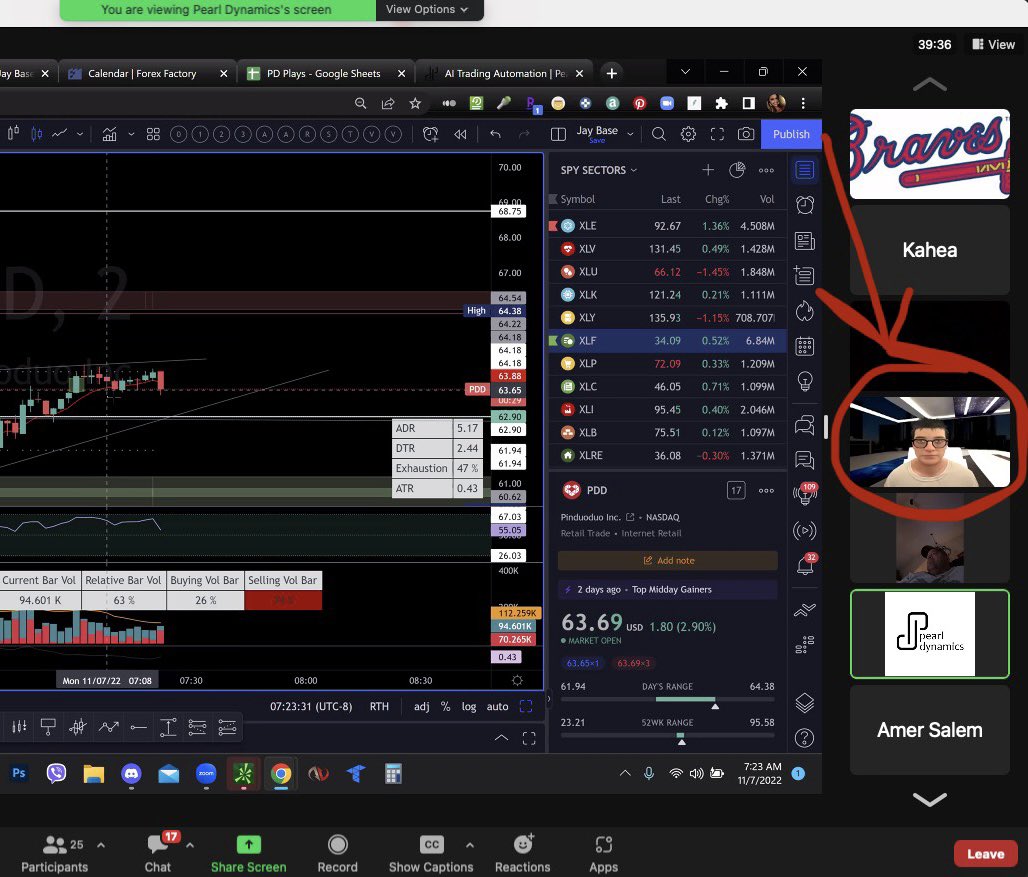Image resolution: width=1028 pixels, height=877 pixels.
Task: Open notifications bell with 32 badge
Action: click(804, 564)
